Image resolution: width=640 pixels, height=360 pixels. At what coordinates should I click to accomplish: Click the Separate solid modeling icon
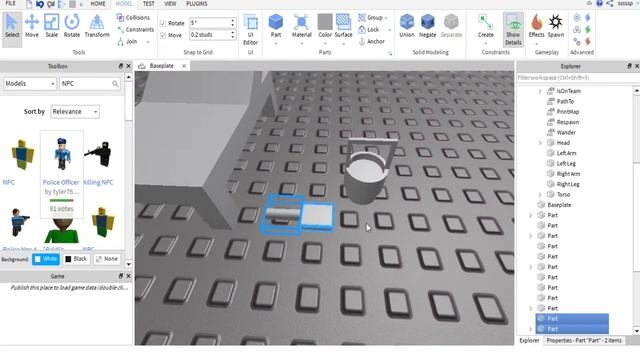451,26
